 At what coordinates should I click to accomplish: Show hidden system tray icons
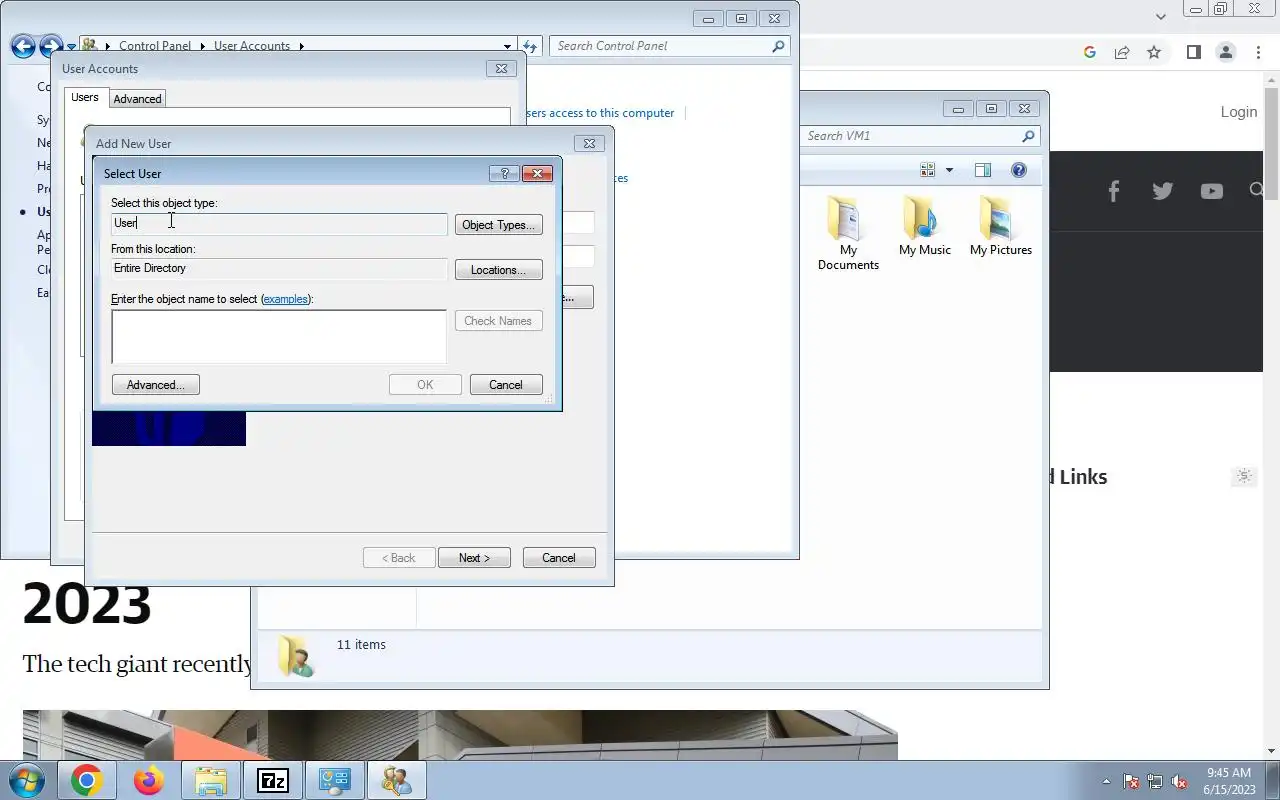pos(1106,782)
